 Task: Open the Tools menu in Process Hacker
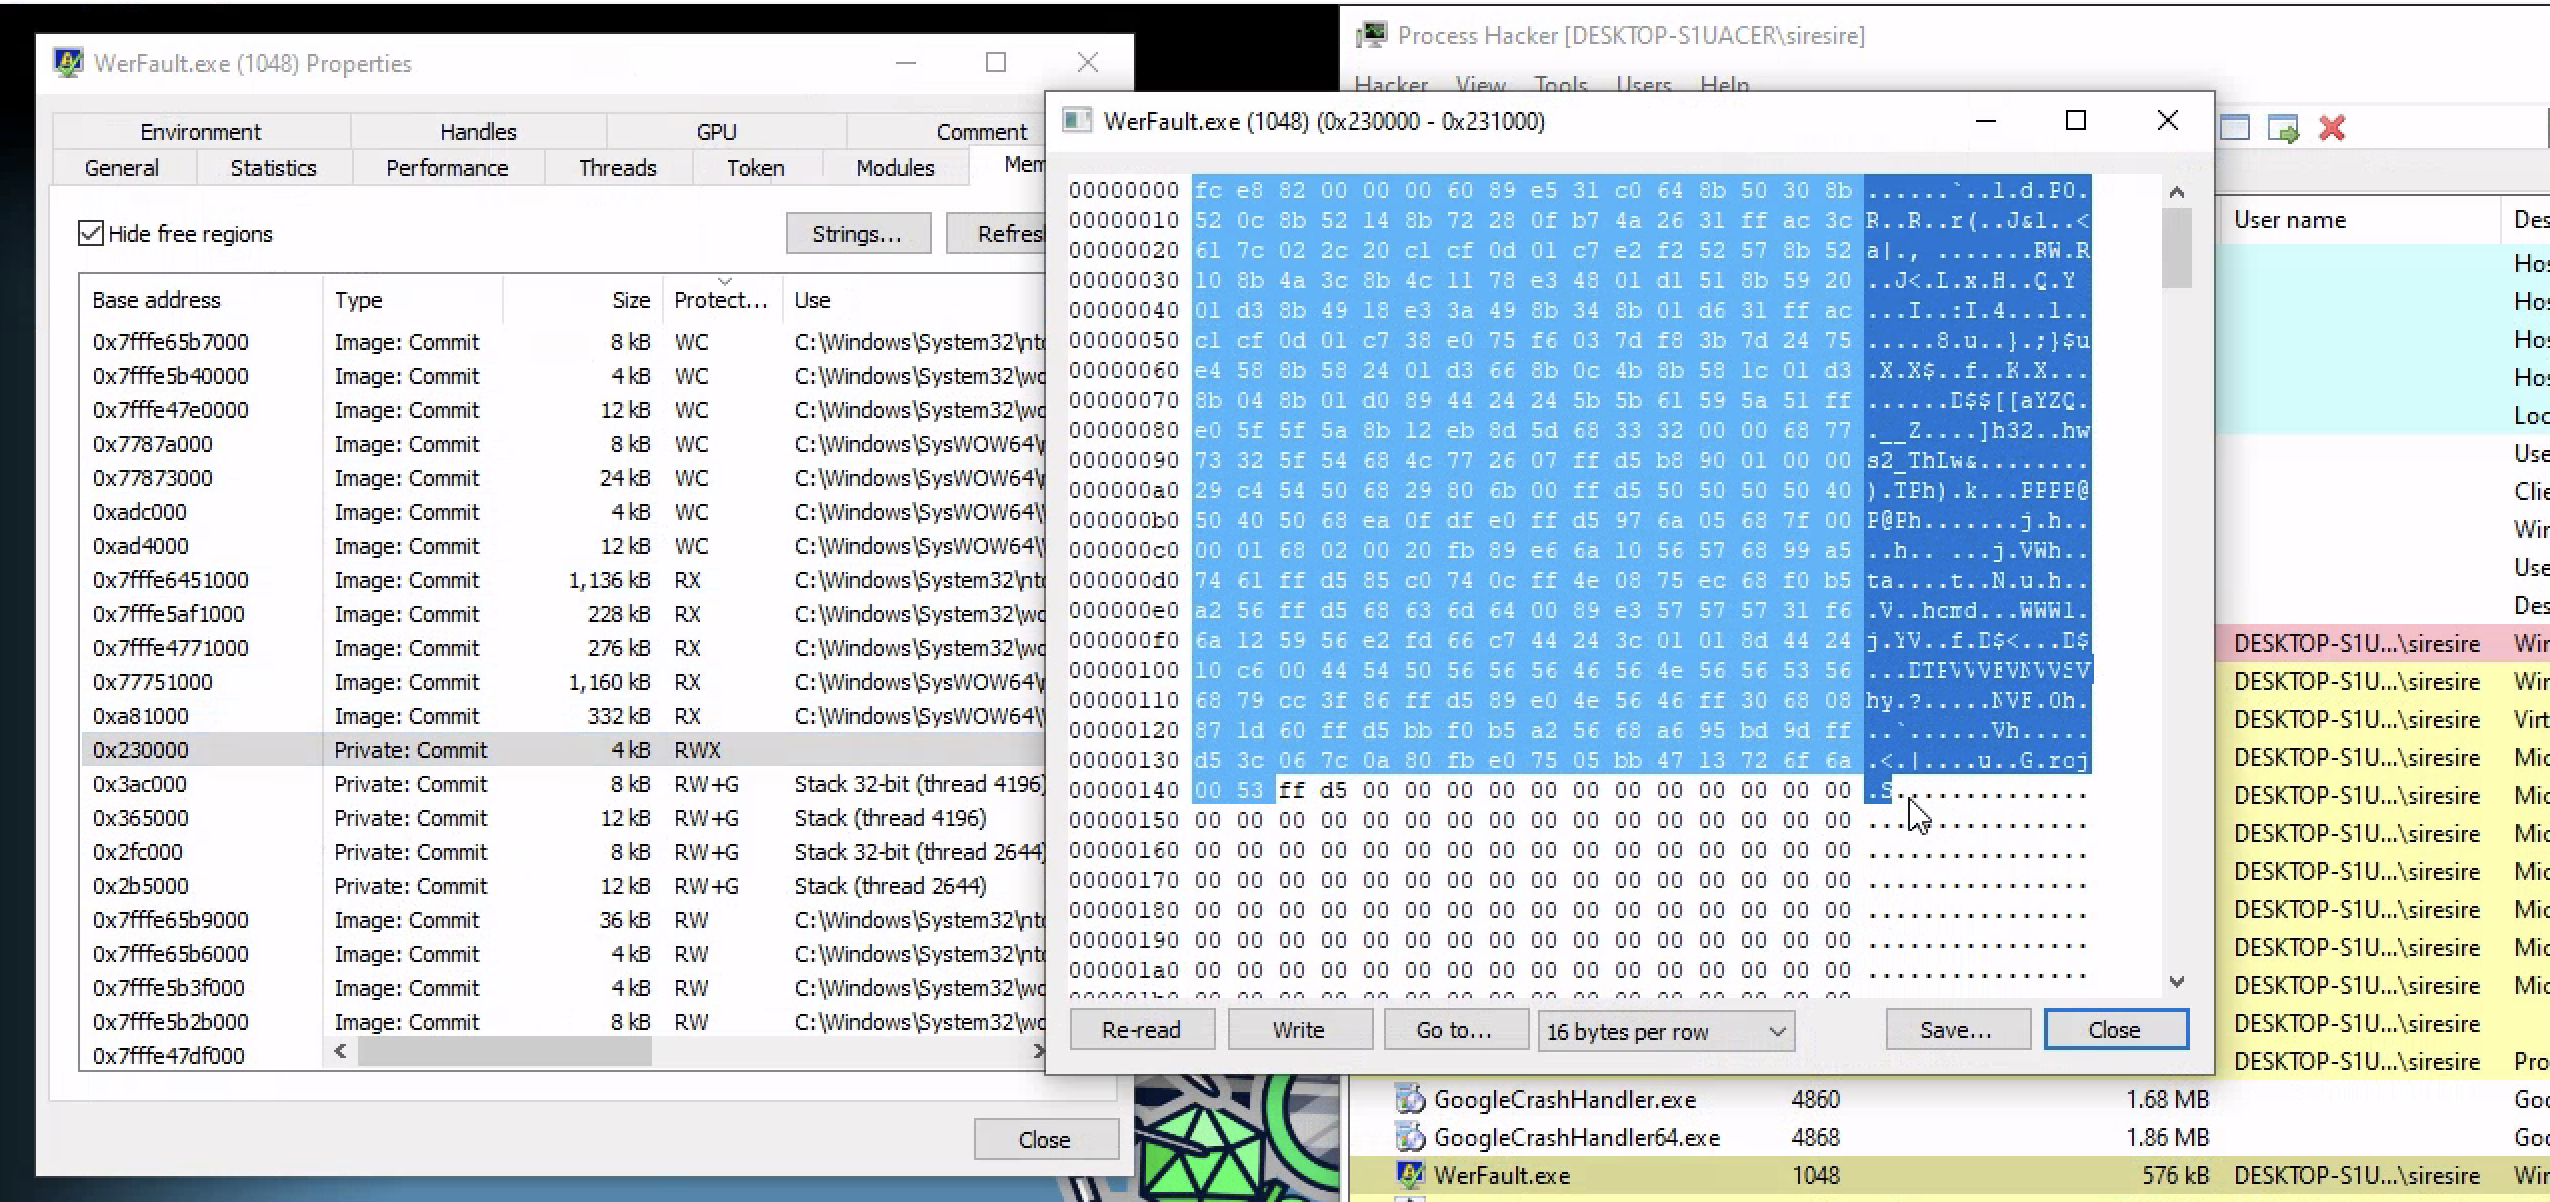pos(1561,85)
